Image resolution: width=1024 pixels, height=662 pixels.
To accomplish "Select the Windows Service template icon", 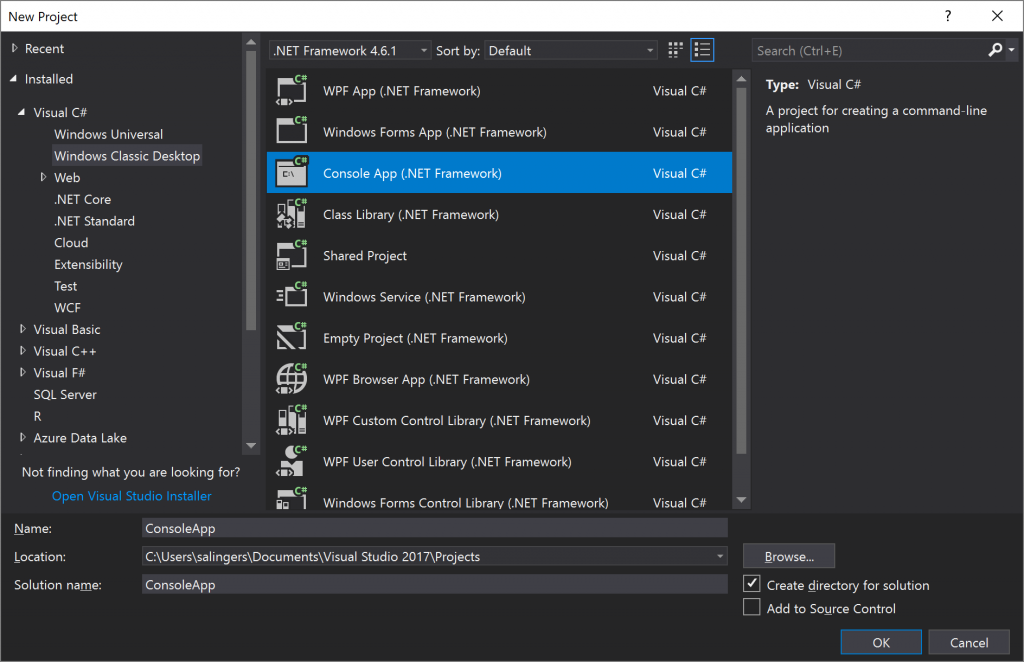I will (291, 296).
